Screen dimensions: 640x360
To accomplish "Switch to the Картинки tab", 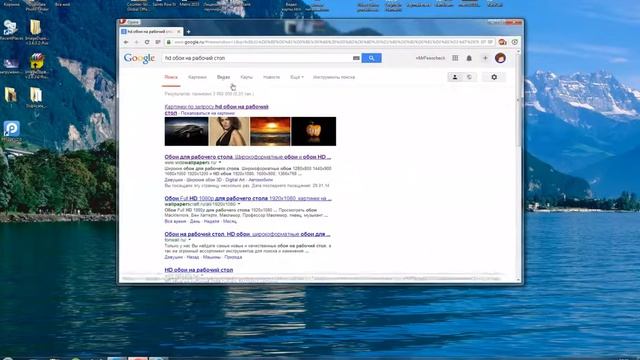I will tap(198, 77).
